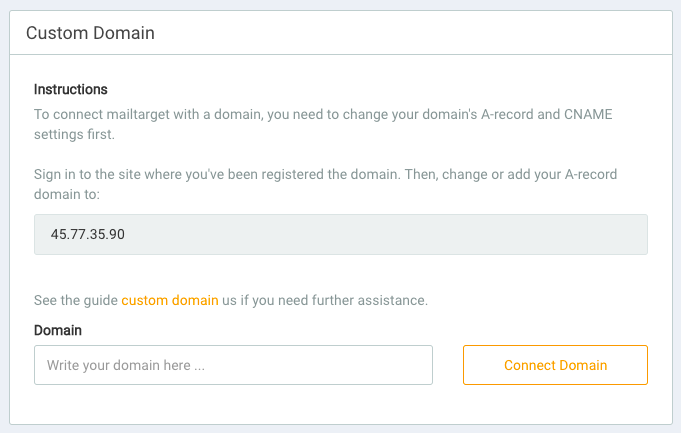Open the custom domain guide link
Screen dimensions: 681x433
pos(170,300)
